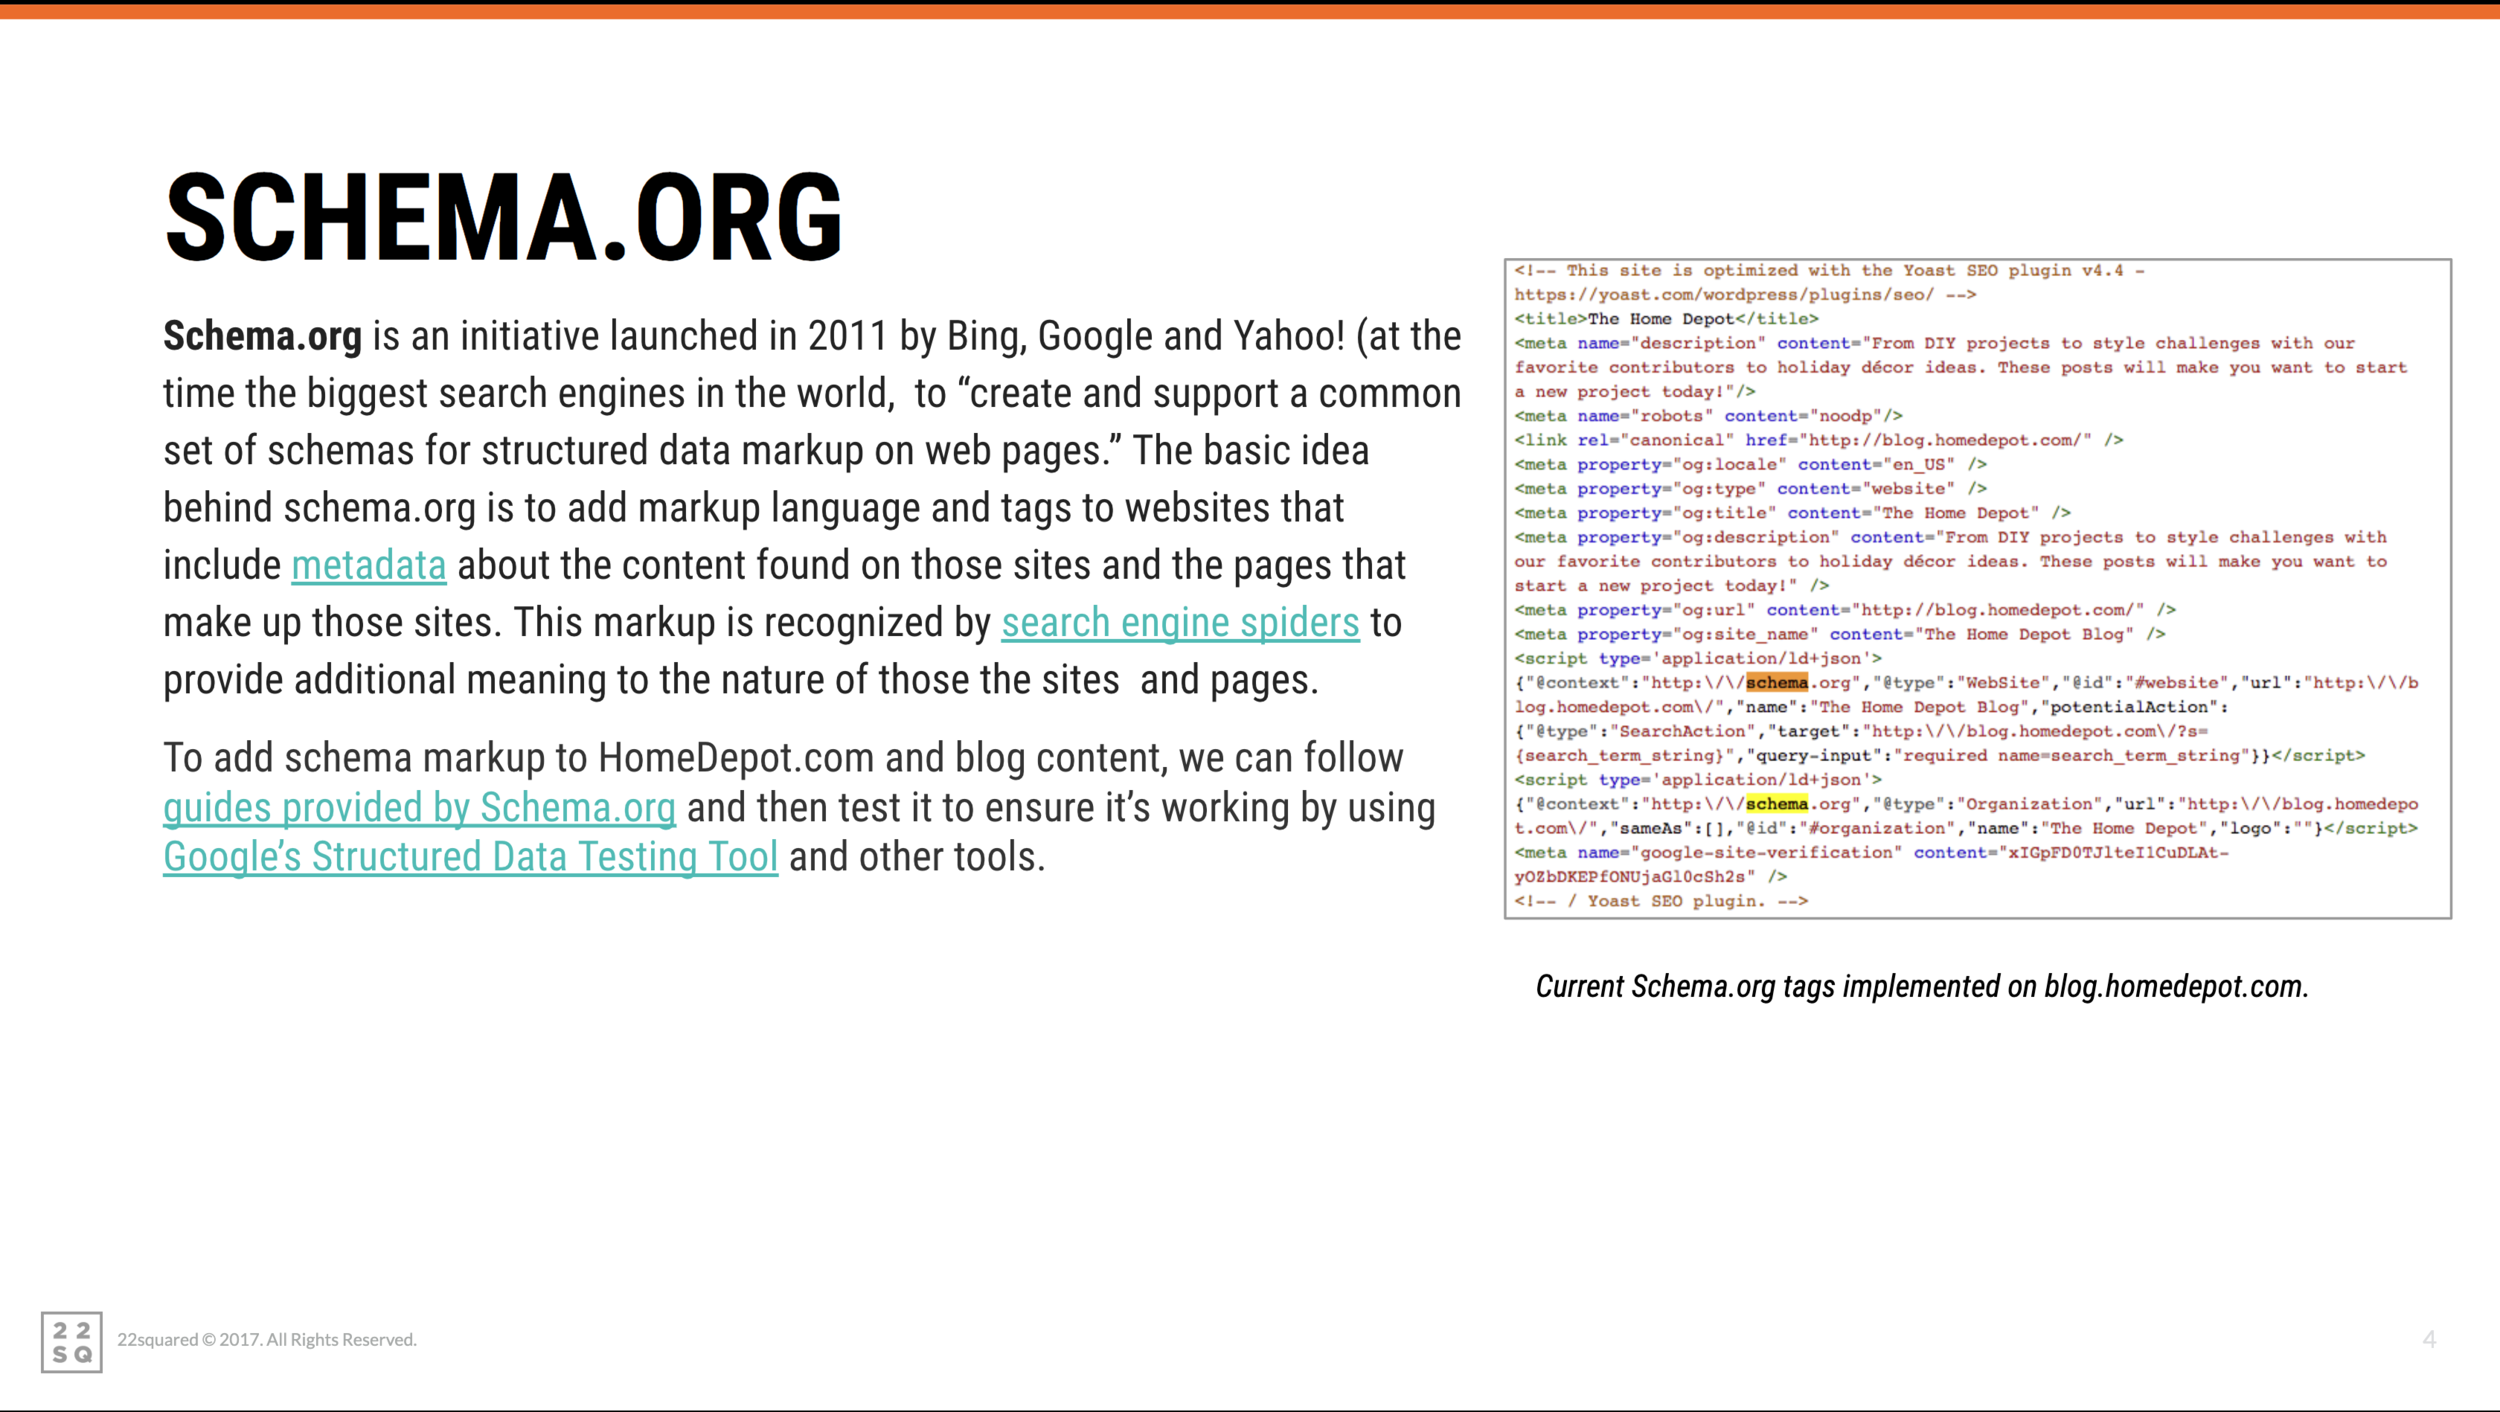Open the metadata hyperlink

click(368, 566)
